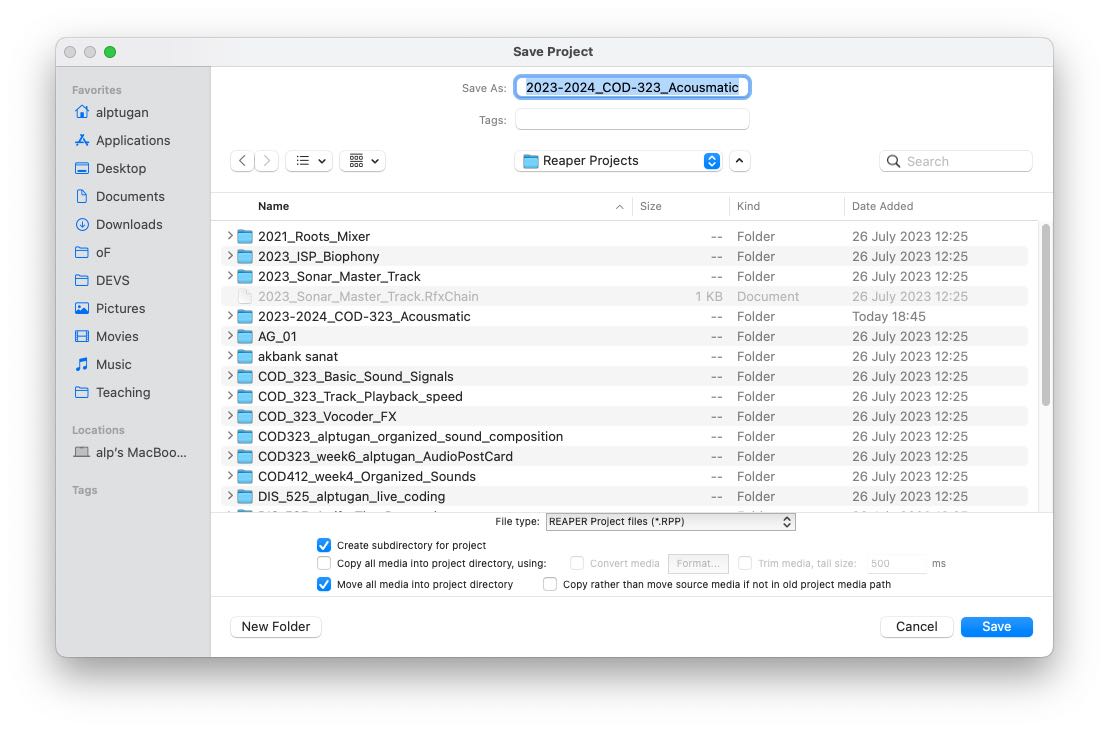Click into the Tags input field
This screenshot has width=1109, height=731.
(632, 120)
